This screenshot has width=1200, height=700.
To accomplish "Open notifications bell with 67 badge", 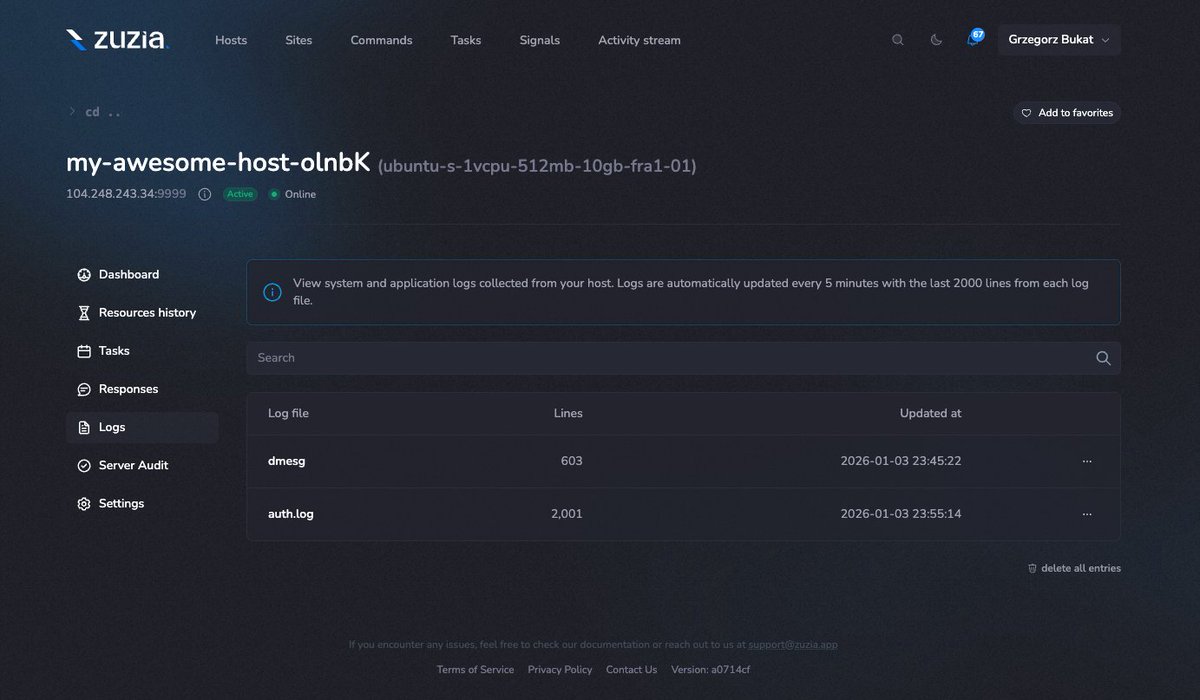I will pyautogui.click(x=974, y=39).
